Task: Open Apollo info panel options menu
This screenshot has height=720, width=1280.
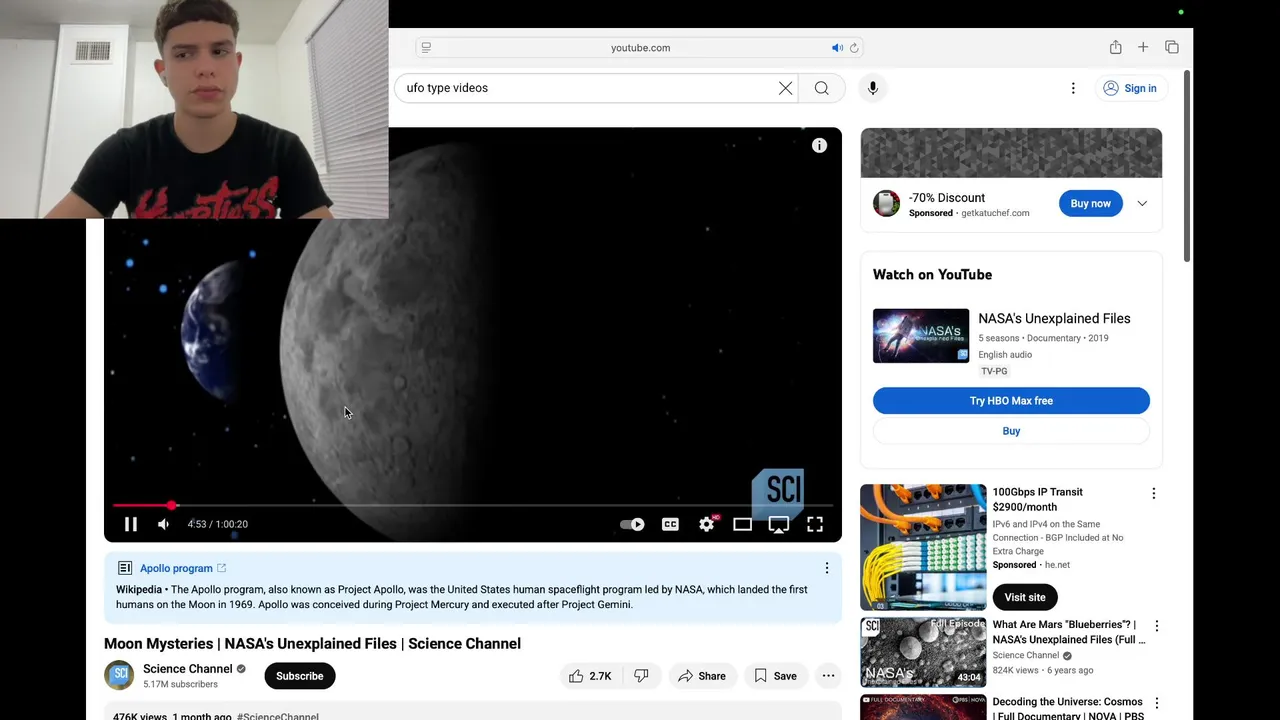Action: 827,568
